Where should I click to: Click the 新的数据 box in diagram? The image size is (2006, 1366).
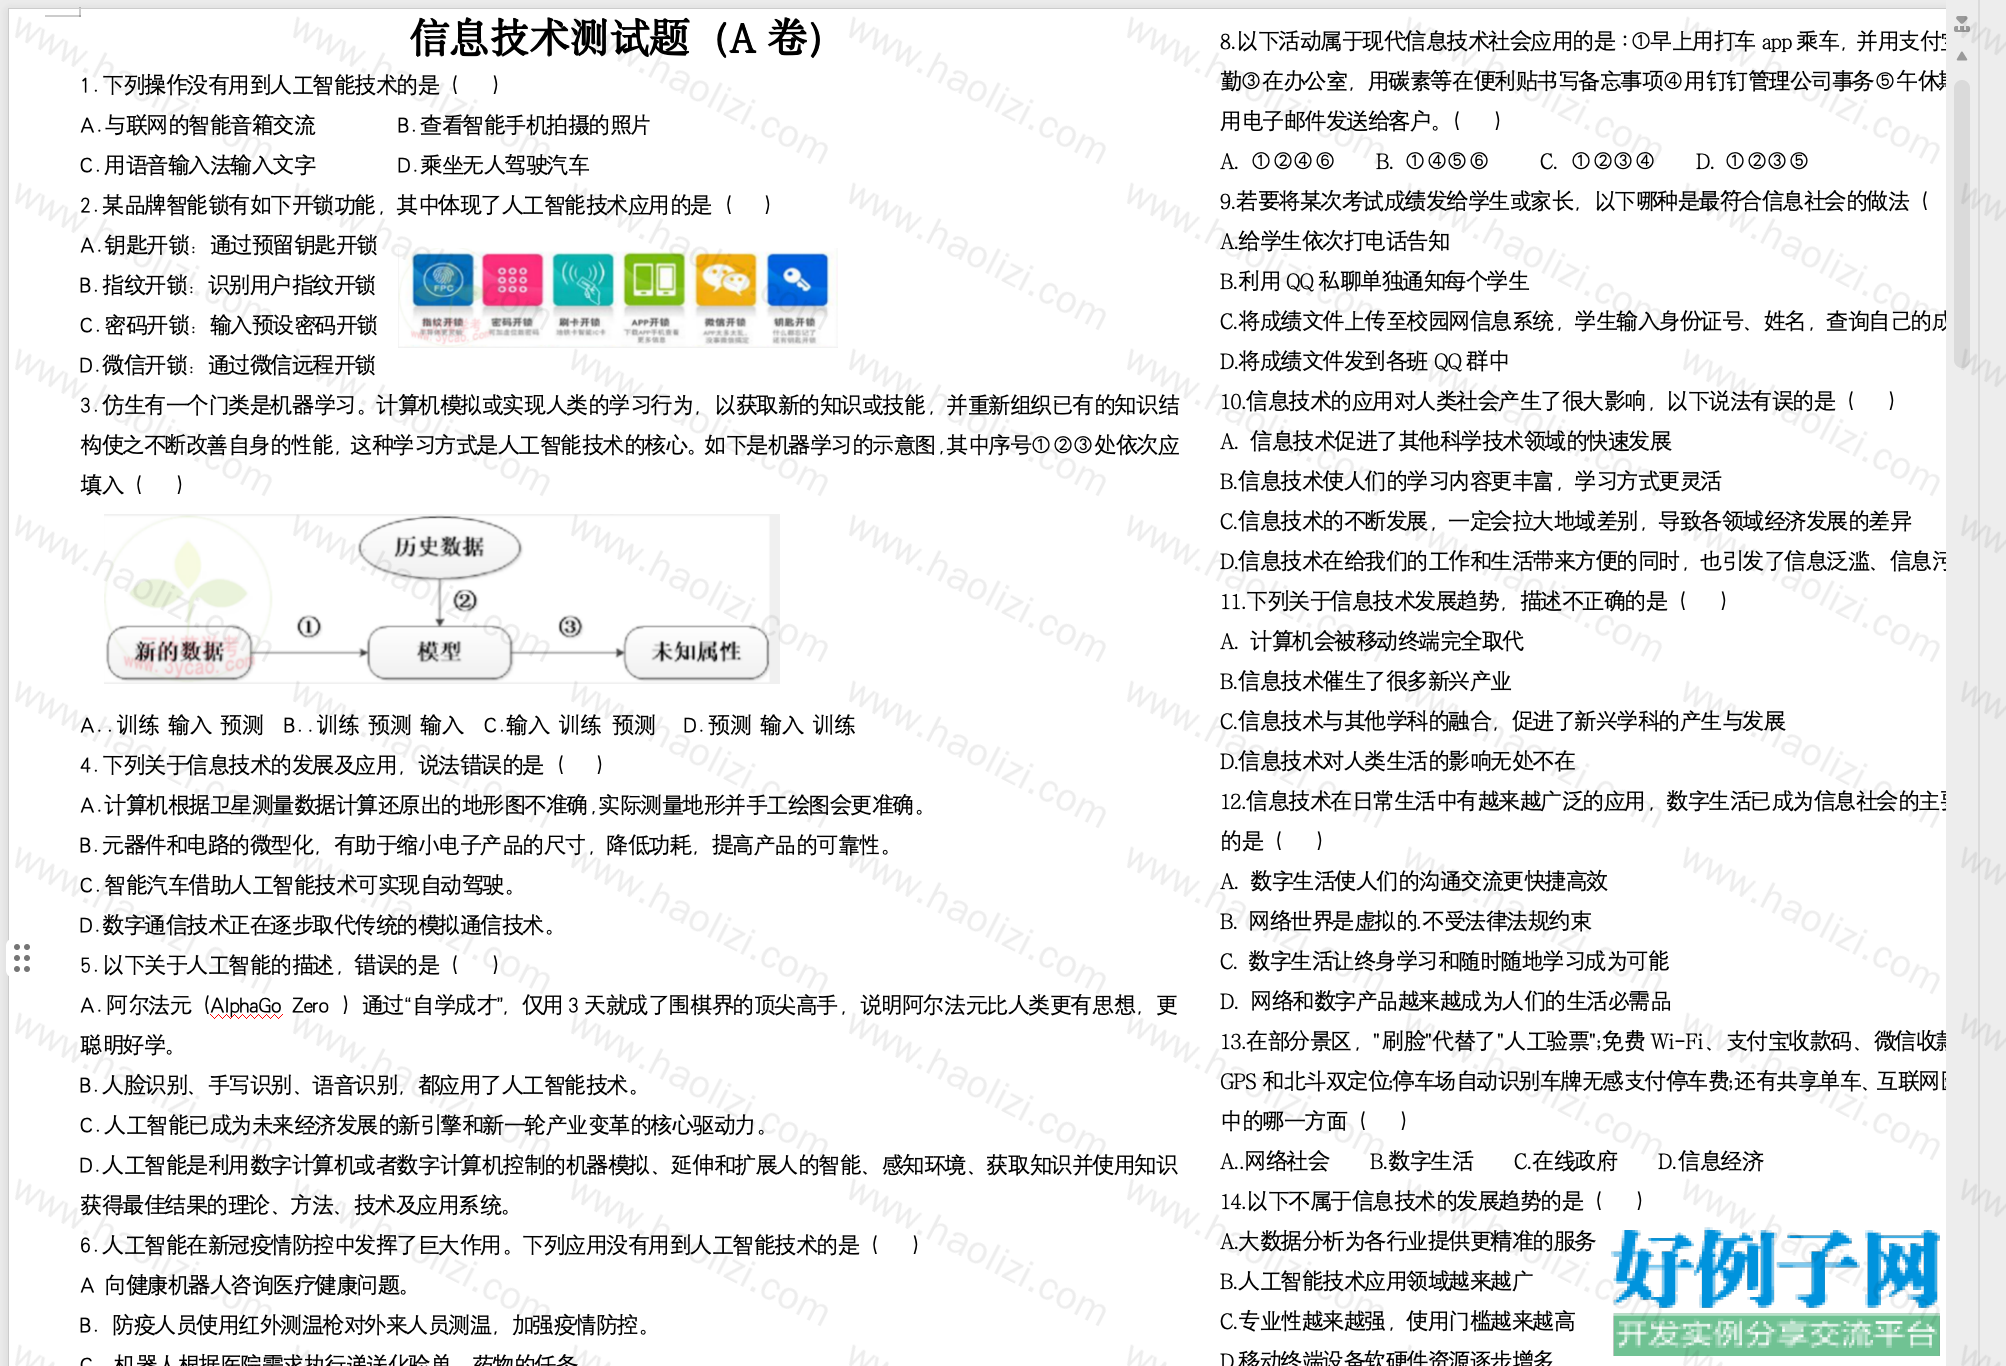180,652
